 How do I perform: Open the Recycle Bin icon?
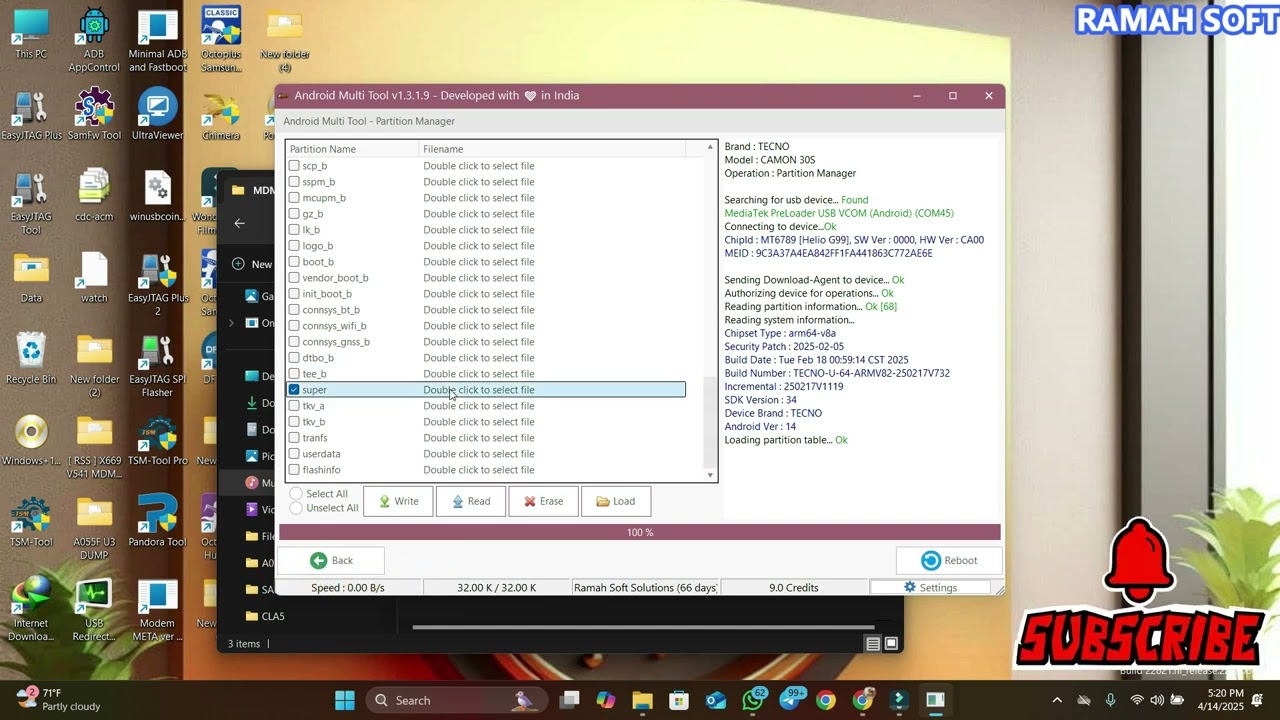pos(31,359)
